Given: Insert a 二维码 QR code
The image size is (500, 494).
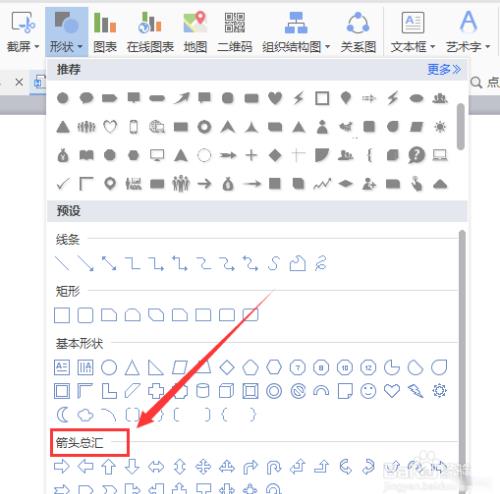Looking at the screenshot, I should [235, 31].
